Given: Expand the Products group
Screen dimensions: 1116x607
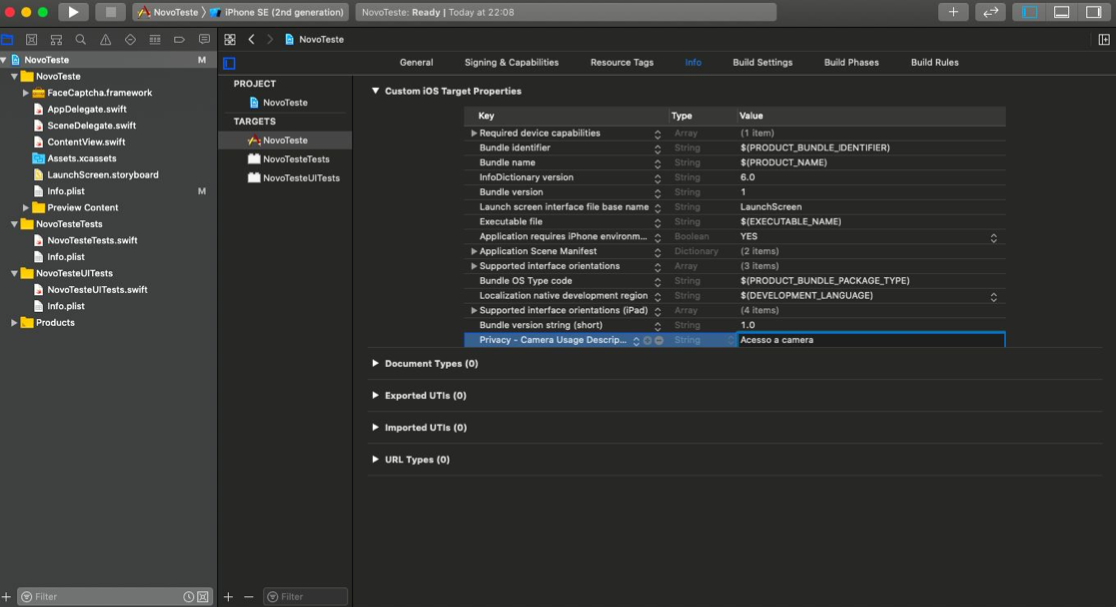Looking at the screenshot, I should [x=14, y=323].
